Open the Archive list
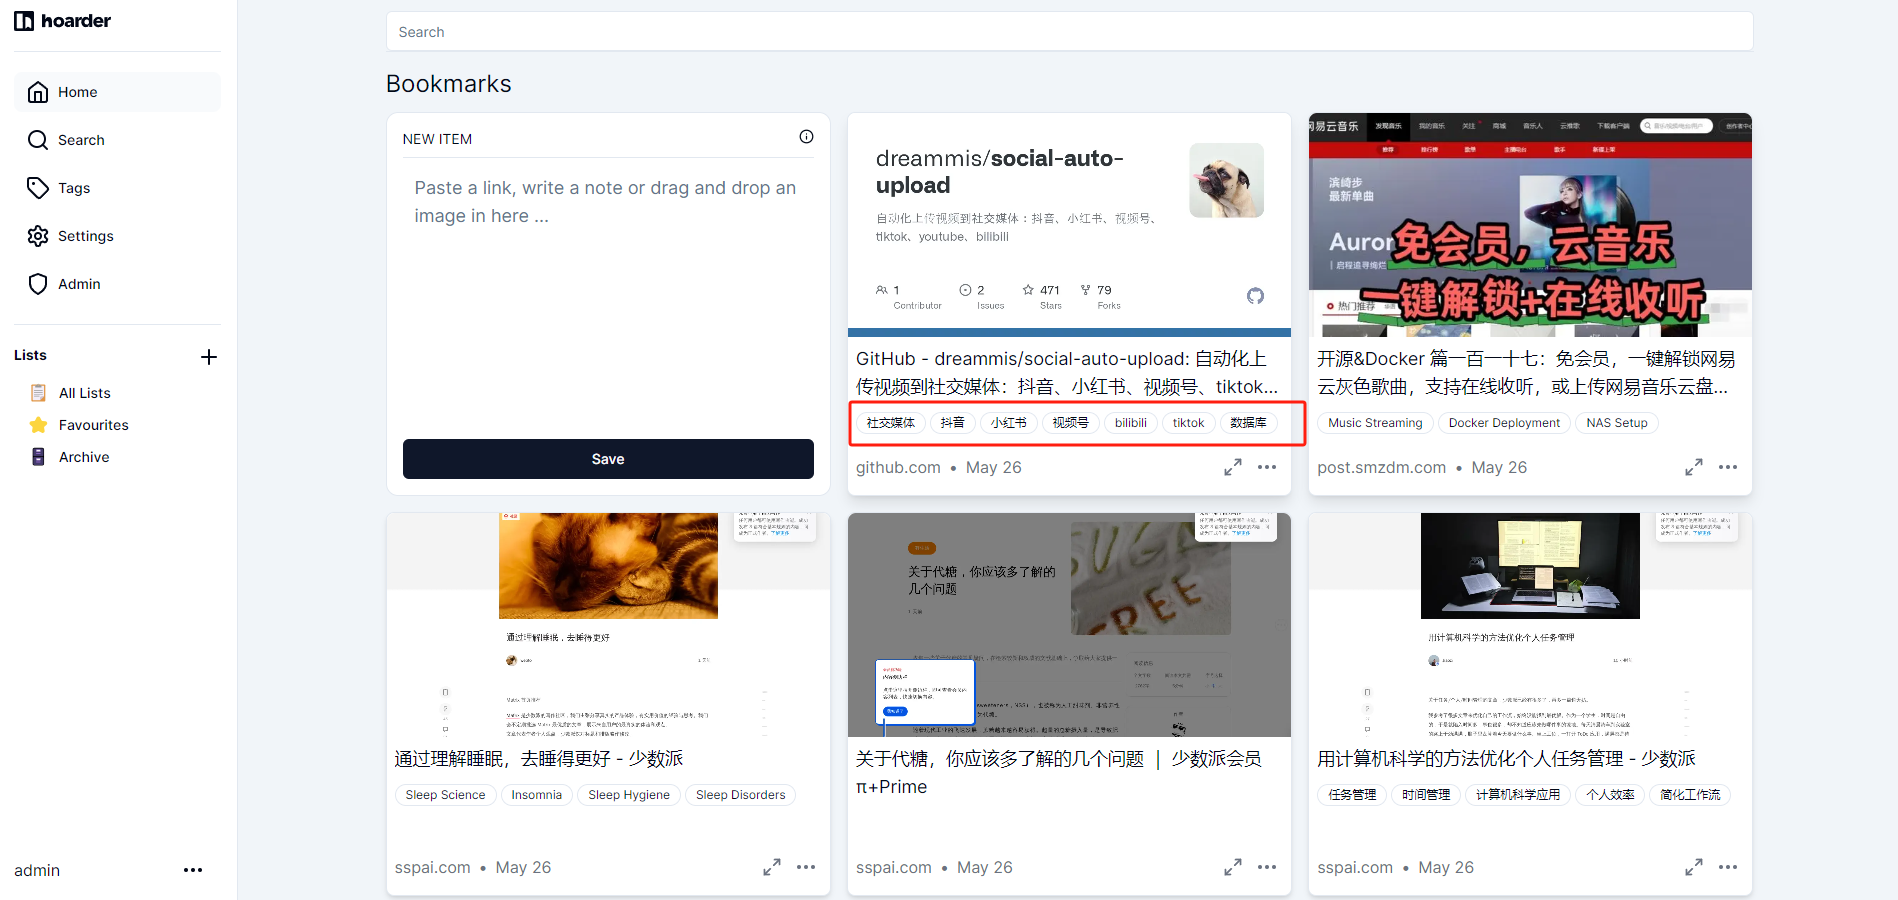This screenshot has height=900, width=1898. click(x=84, y=457)
